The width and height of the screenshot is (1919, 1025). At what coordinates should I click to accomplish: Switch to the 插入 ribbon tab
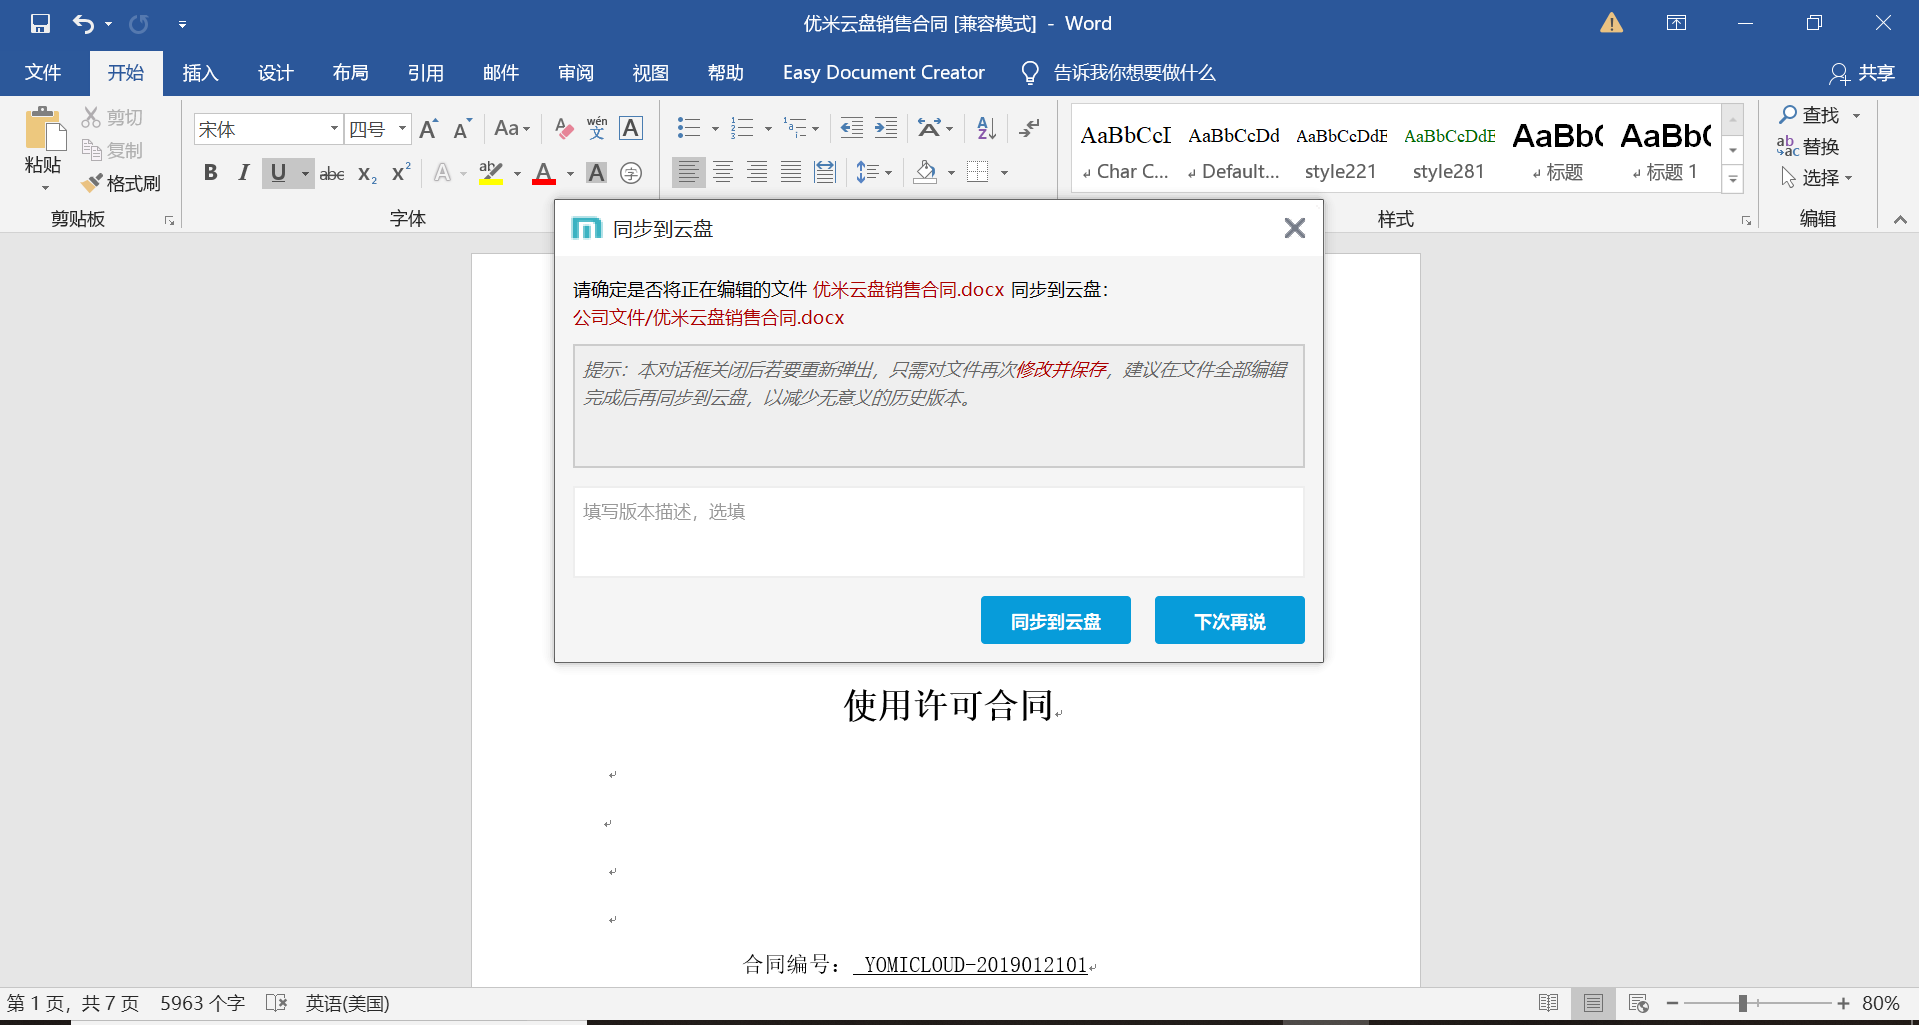click(x=200, y=73)
